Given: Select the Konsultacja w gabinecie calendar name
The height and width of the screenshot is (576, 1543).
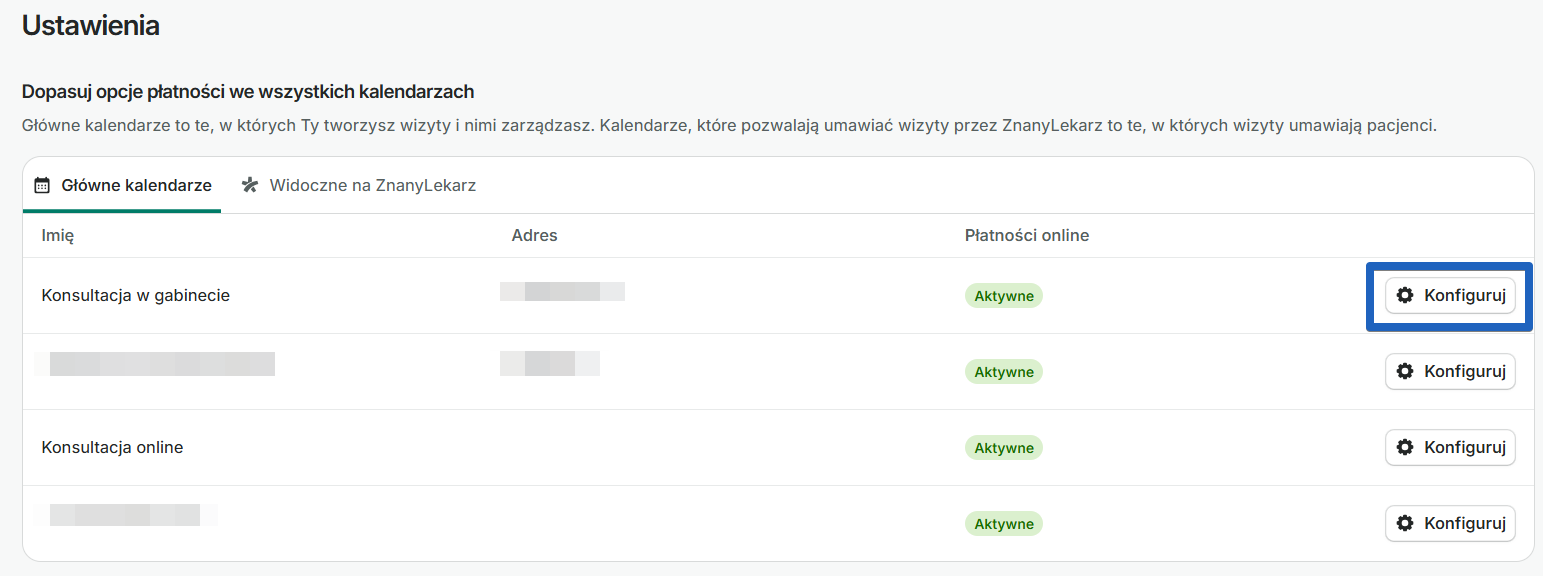Looking at the screenshot, I should [x=135, y=296].
